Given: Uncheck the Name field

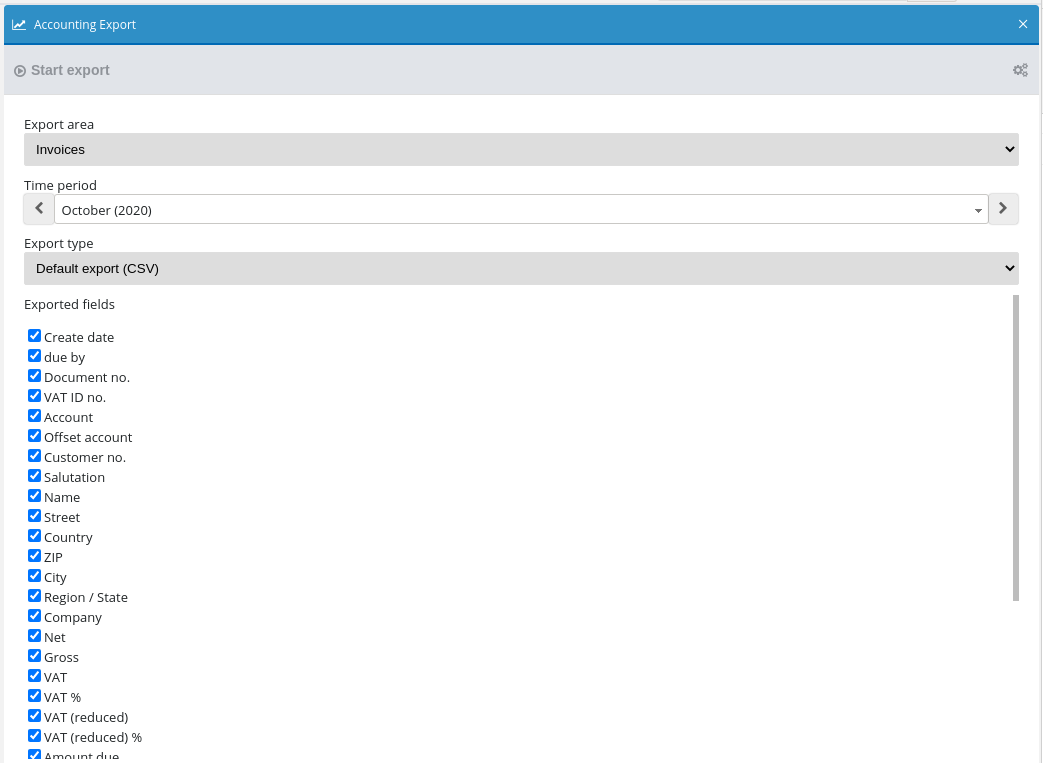Looking at the screenshot, I should (35, 496).
